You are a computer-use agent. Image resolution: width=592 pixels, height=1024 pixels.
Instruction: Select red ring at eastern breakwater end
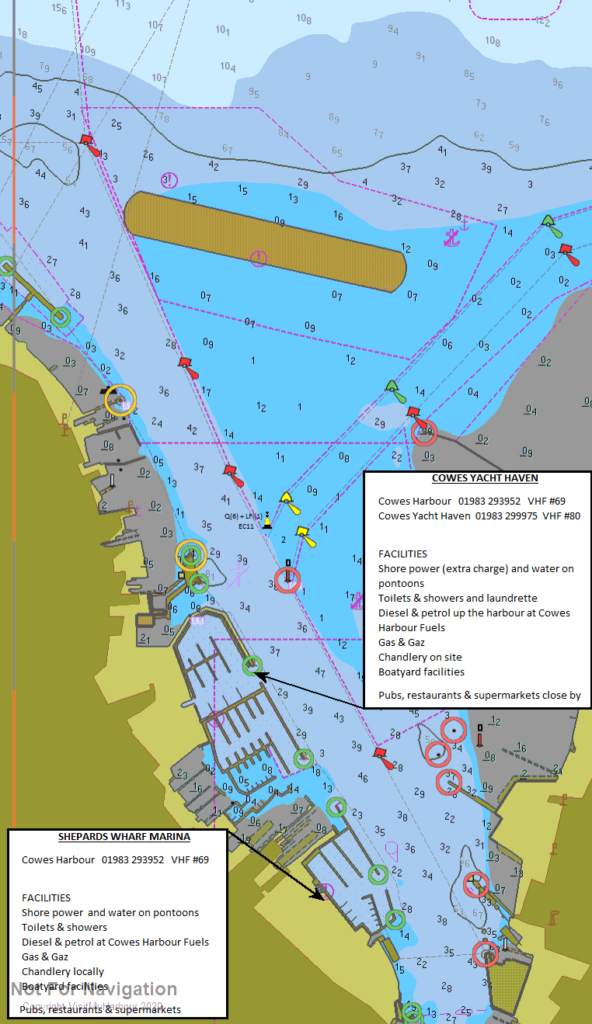pos(424,432)
